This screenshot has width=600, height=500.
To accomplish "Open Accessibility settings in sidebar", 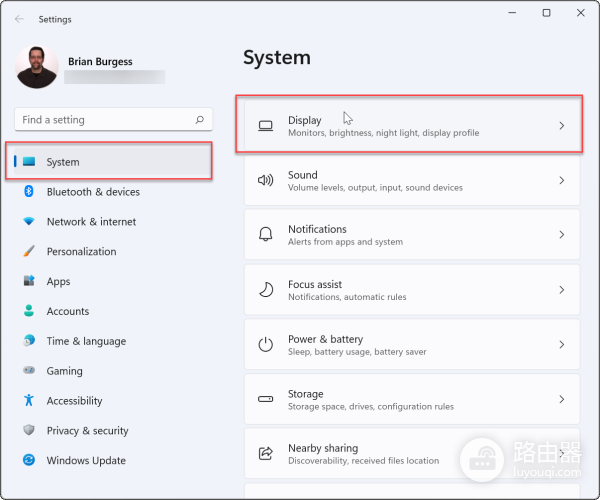I will point(74,401).
